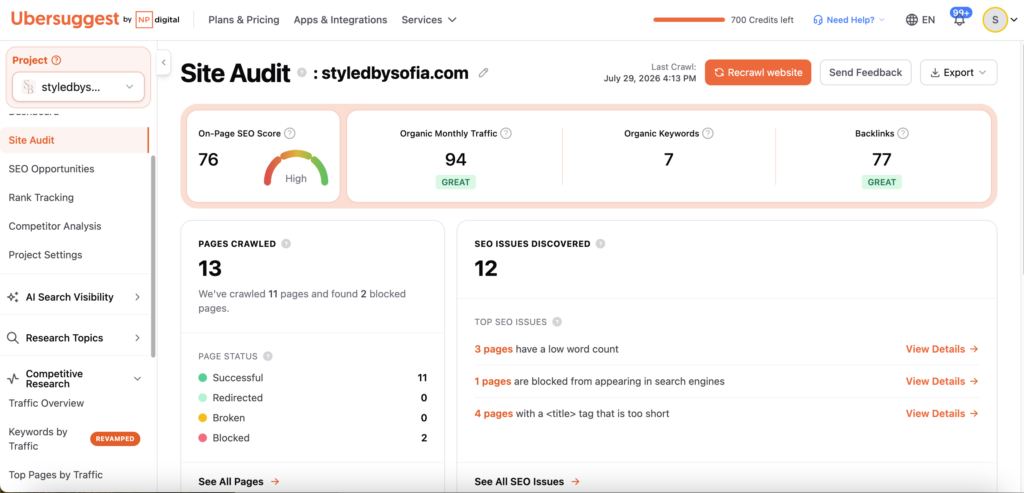Open the Services dropdown menu
1024x493 pixels.
[x=428, y=20]
